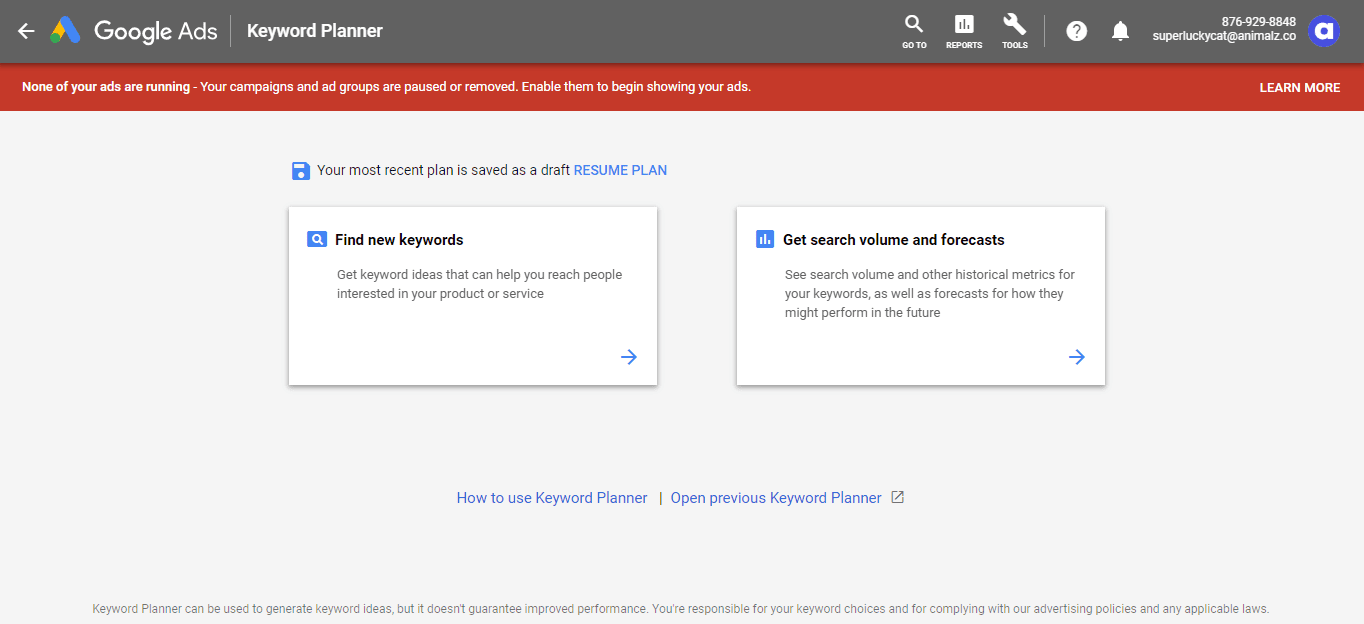
Task: Open the account avatar menu
Action: pos(1324,31)
